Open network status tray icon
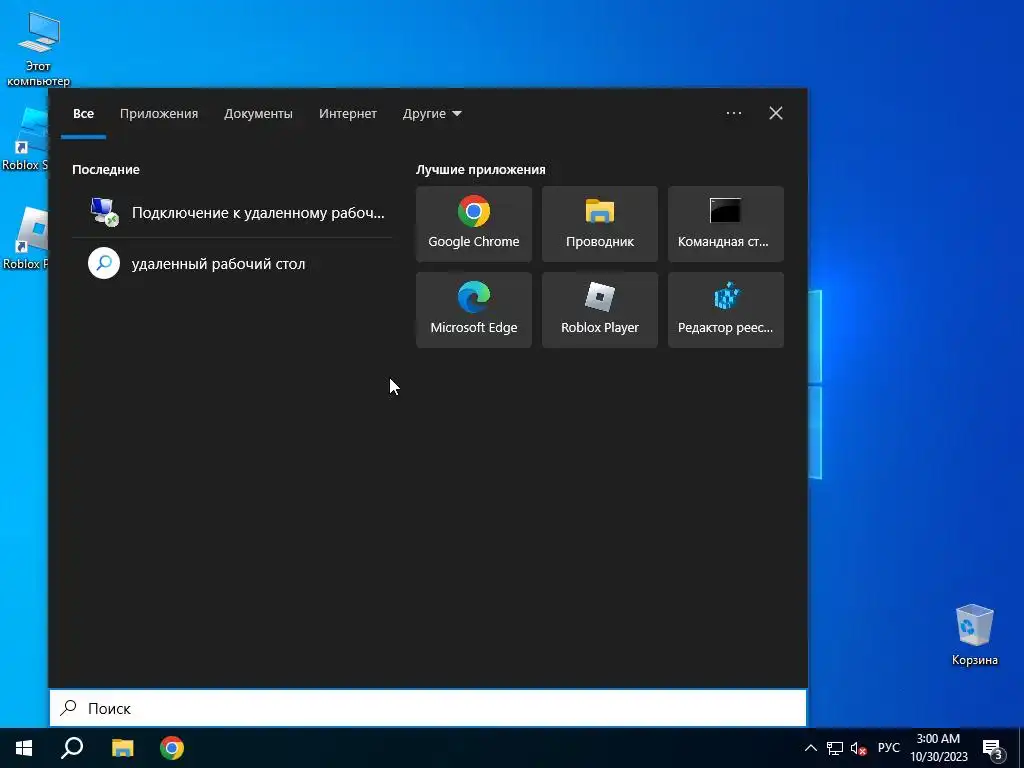Screen dimensions: 1024x768 (x=835, y=748)
